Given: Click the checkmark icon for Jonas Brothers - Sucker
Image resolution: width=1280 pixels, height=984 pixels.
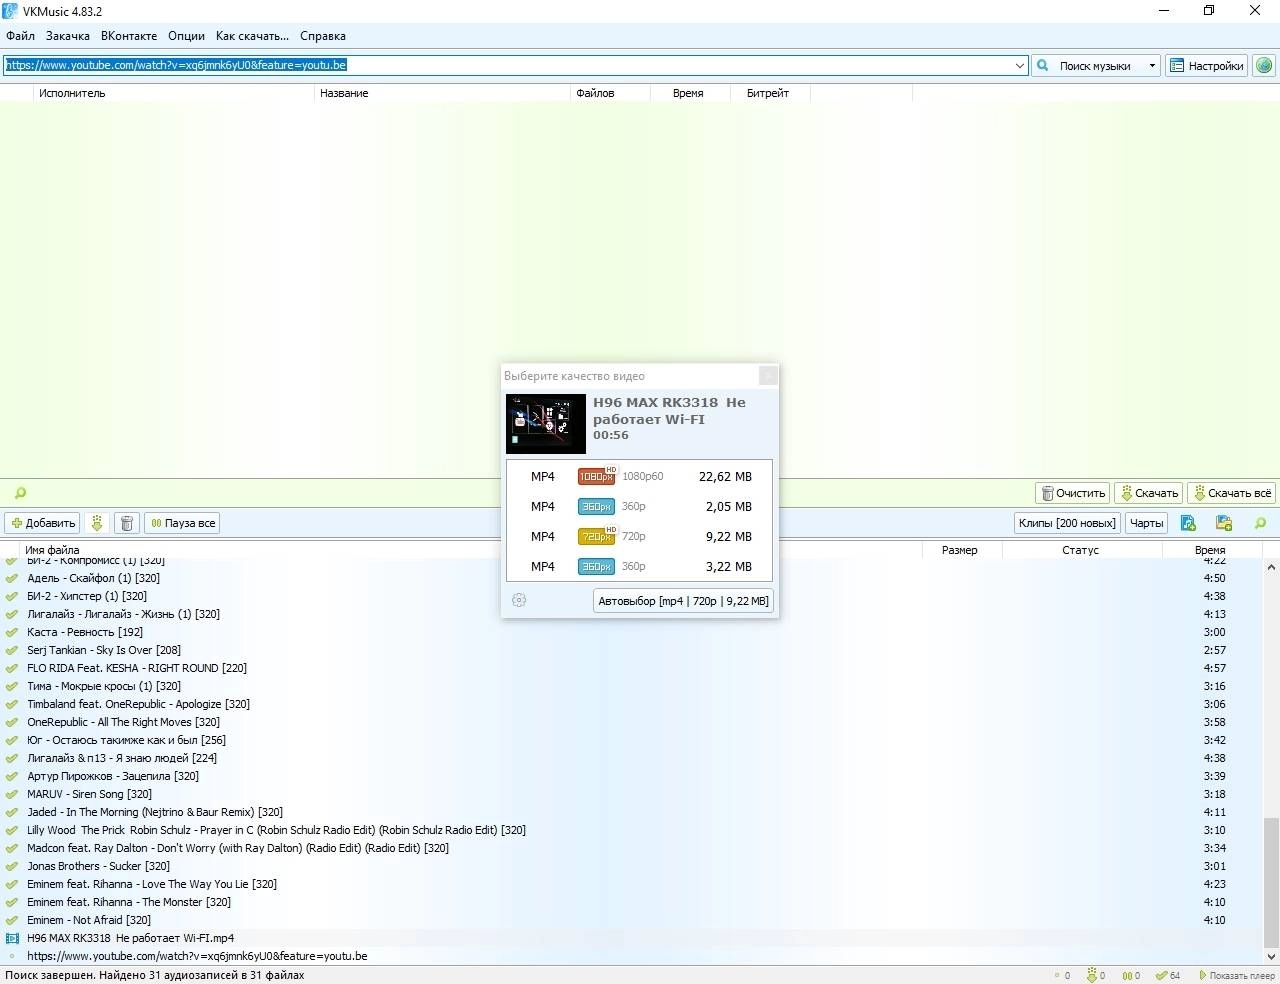Looking at the screenshot, I should (12, 866).
